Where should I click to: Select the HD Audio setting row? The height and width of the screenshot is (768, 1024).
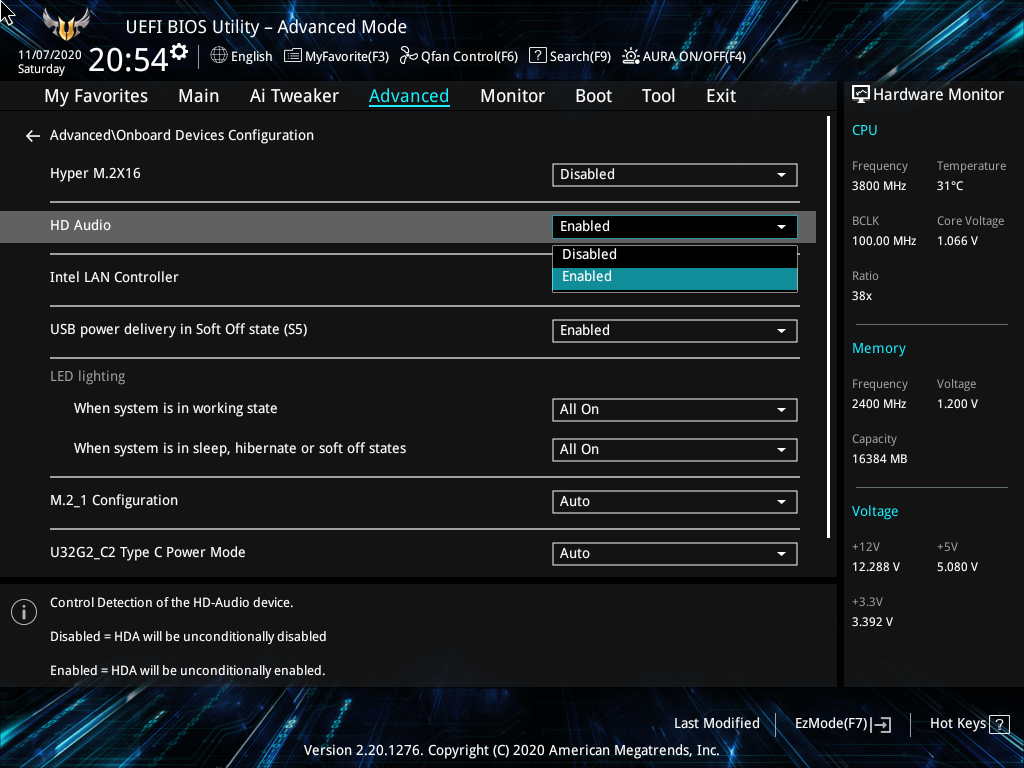408,227
